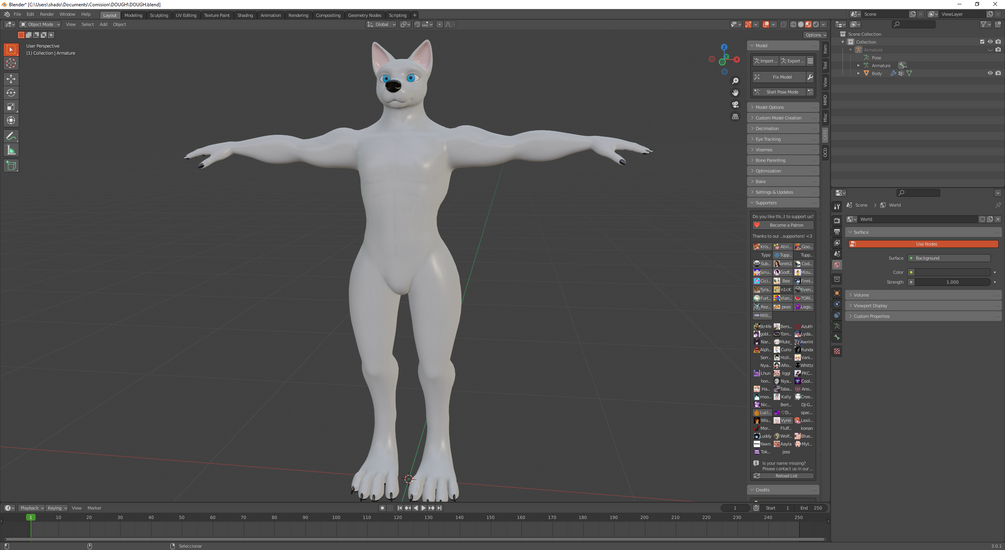1005x550 pixels.
Task: Click the Fix Model button
Action: pyautogui.click(x=778, y=77)
